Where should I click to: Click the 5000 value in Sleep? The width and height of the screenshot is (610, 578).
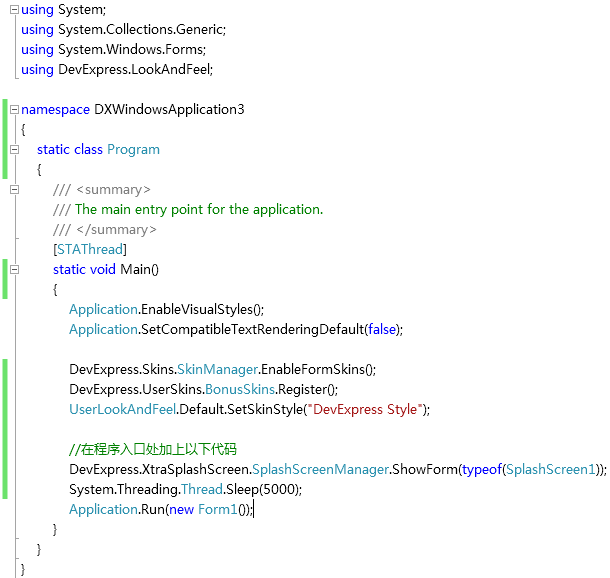click(x=277, y=489)
